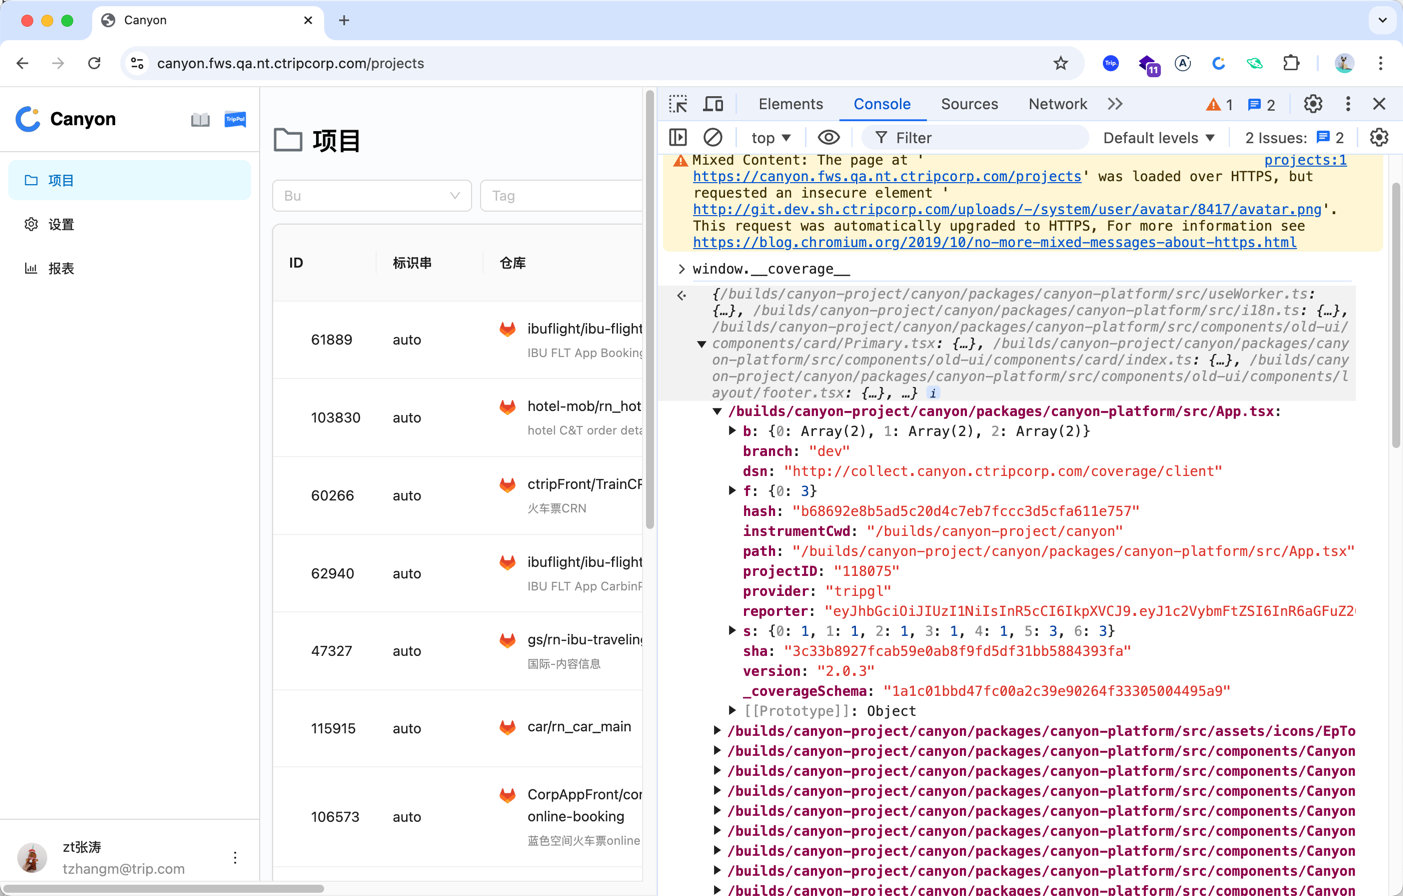
Task: Switch to the Elements tab
Action: (790, 104)
